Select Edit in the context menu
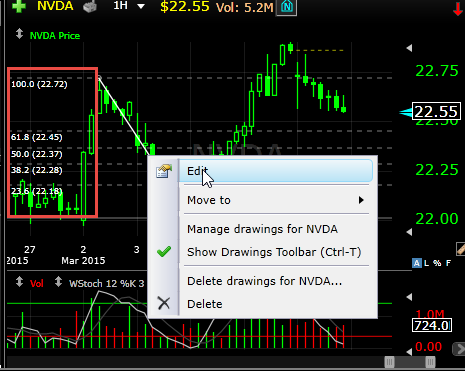 [x=276, y=171]
